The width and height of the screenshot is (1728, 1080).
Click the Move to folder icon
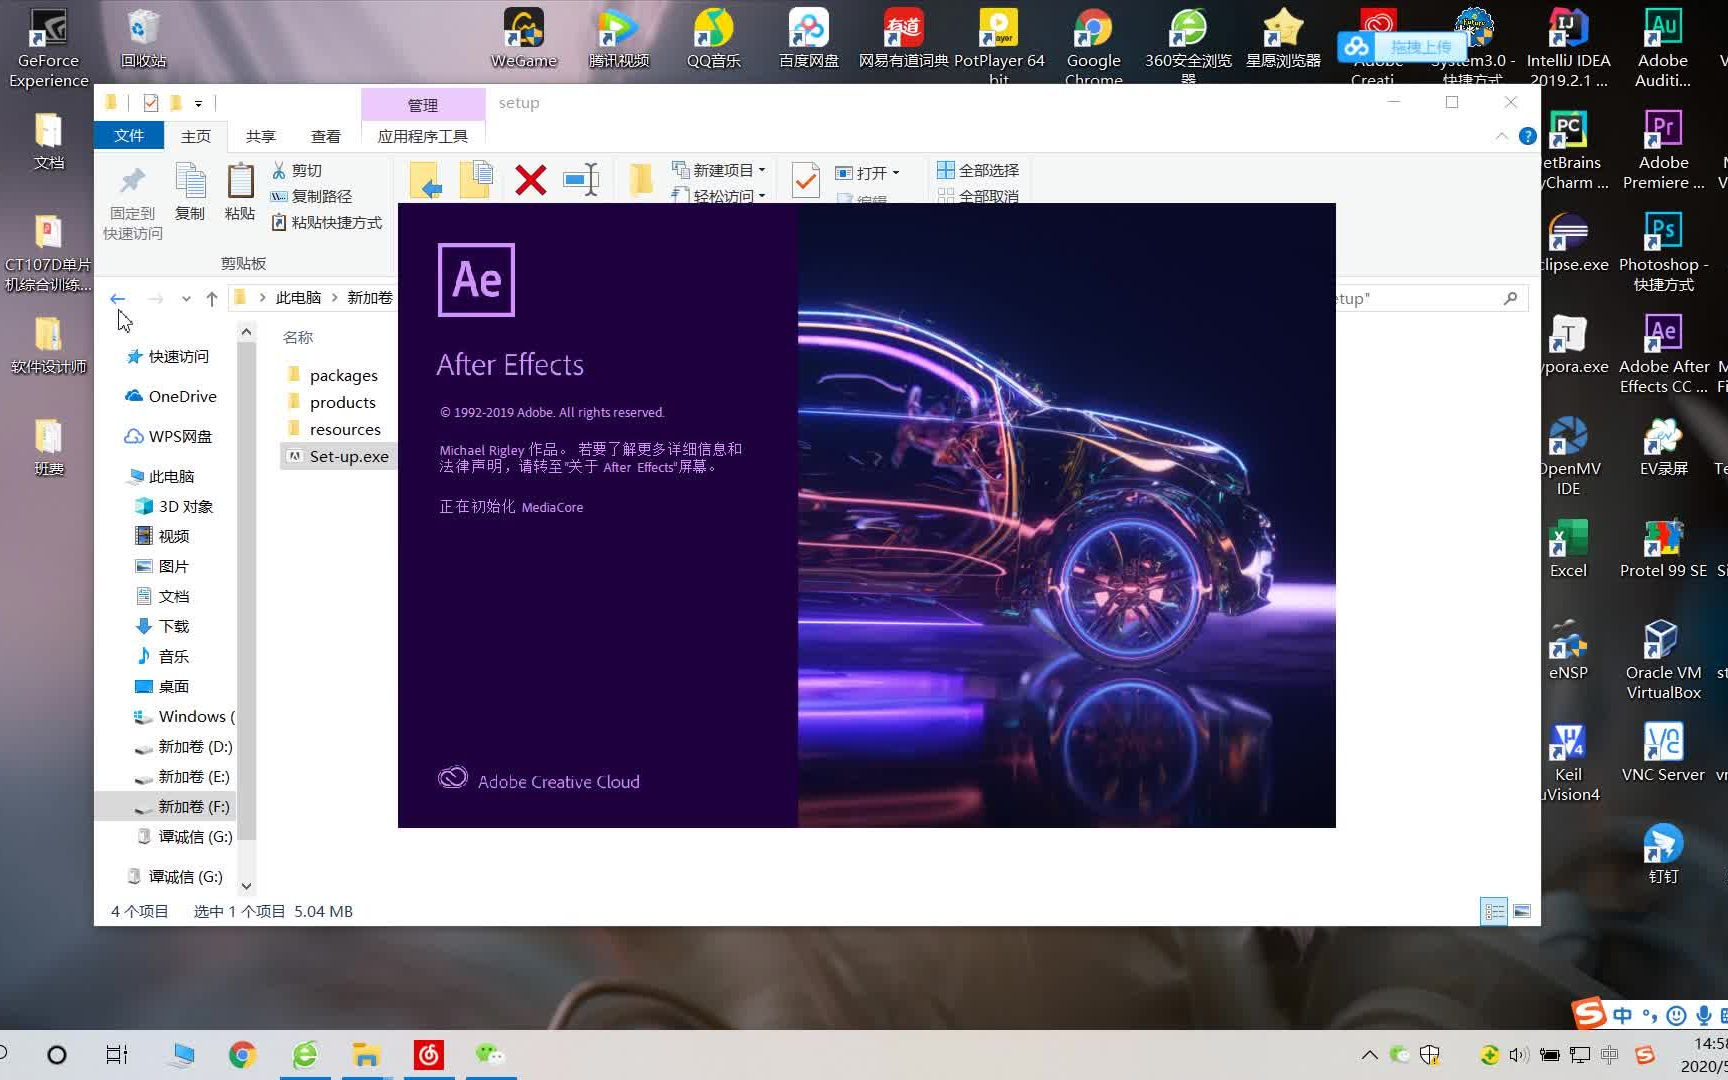(425, 180)
